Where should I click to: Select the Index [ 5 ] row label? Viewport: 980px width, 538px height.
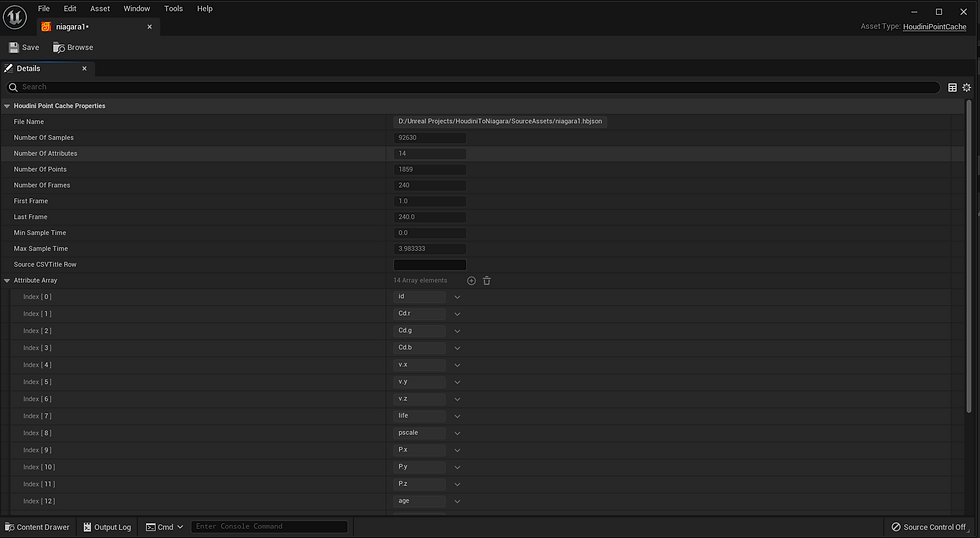(38, 382)
